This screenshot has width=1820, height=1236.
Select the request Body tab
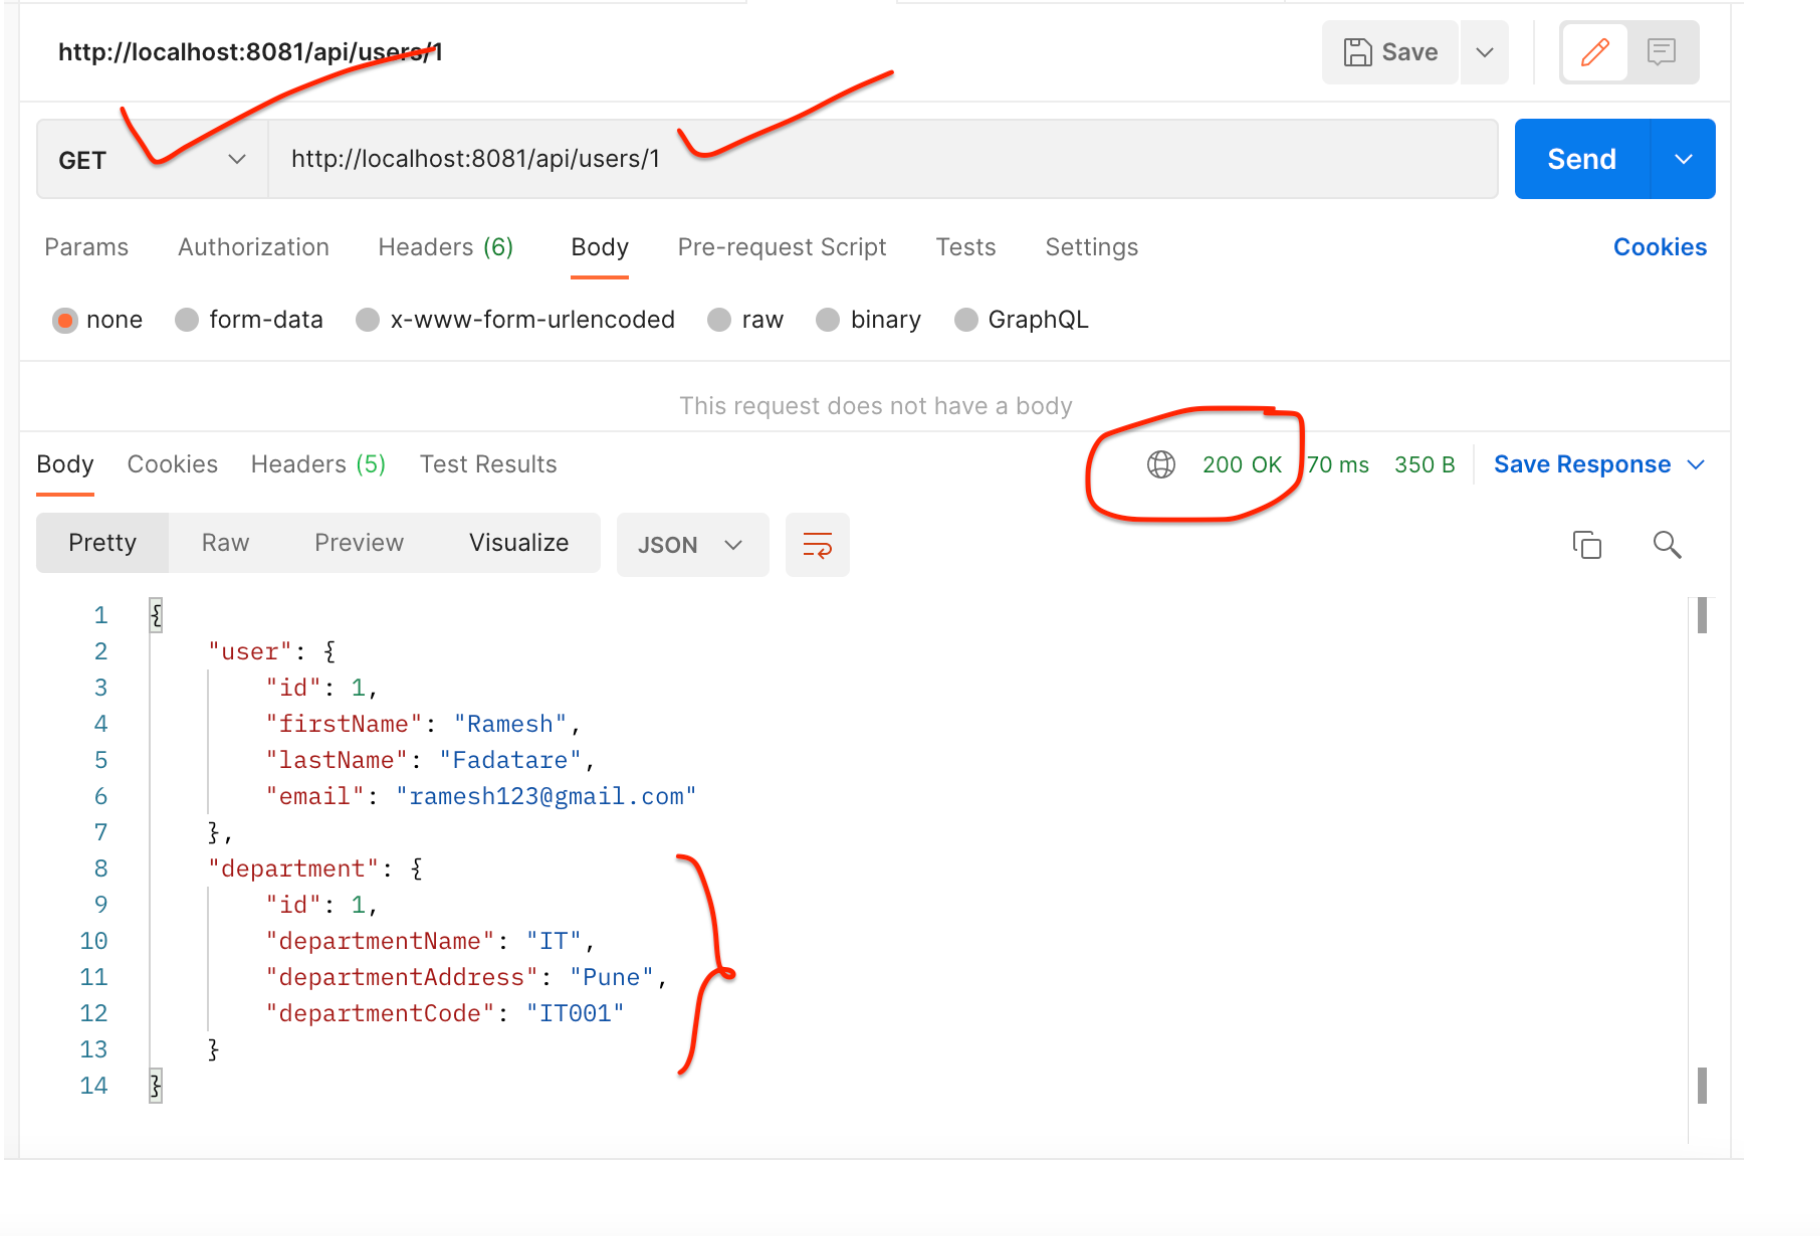click(x=599, y=247)
